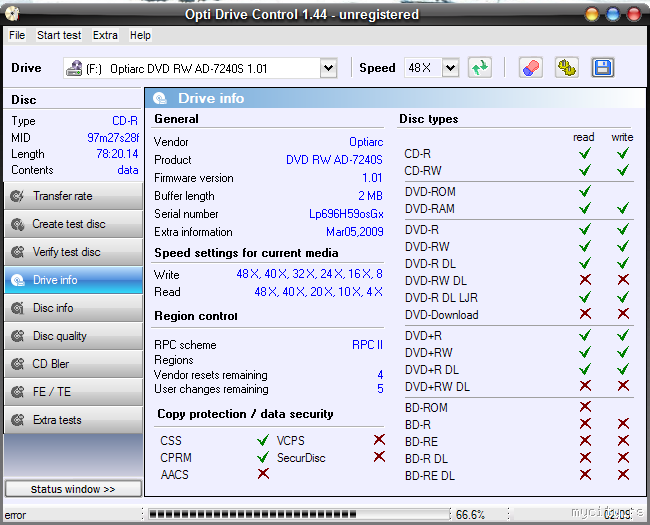Click the green check mark beside CPRM
This screenshot has height=525, width=650.
(x=263, y=457)
